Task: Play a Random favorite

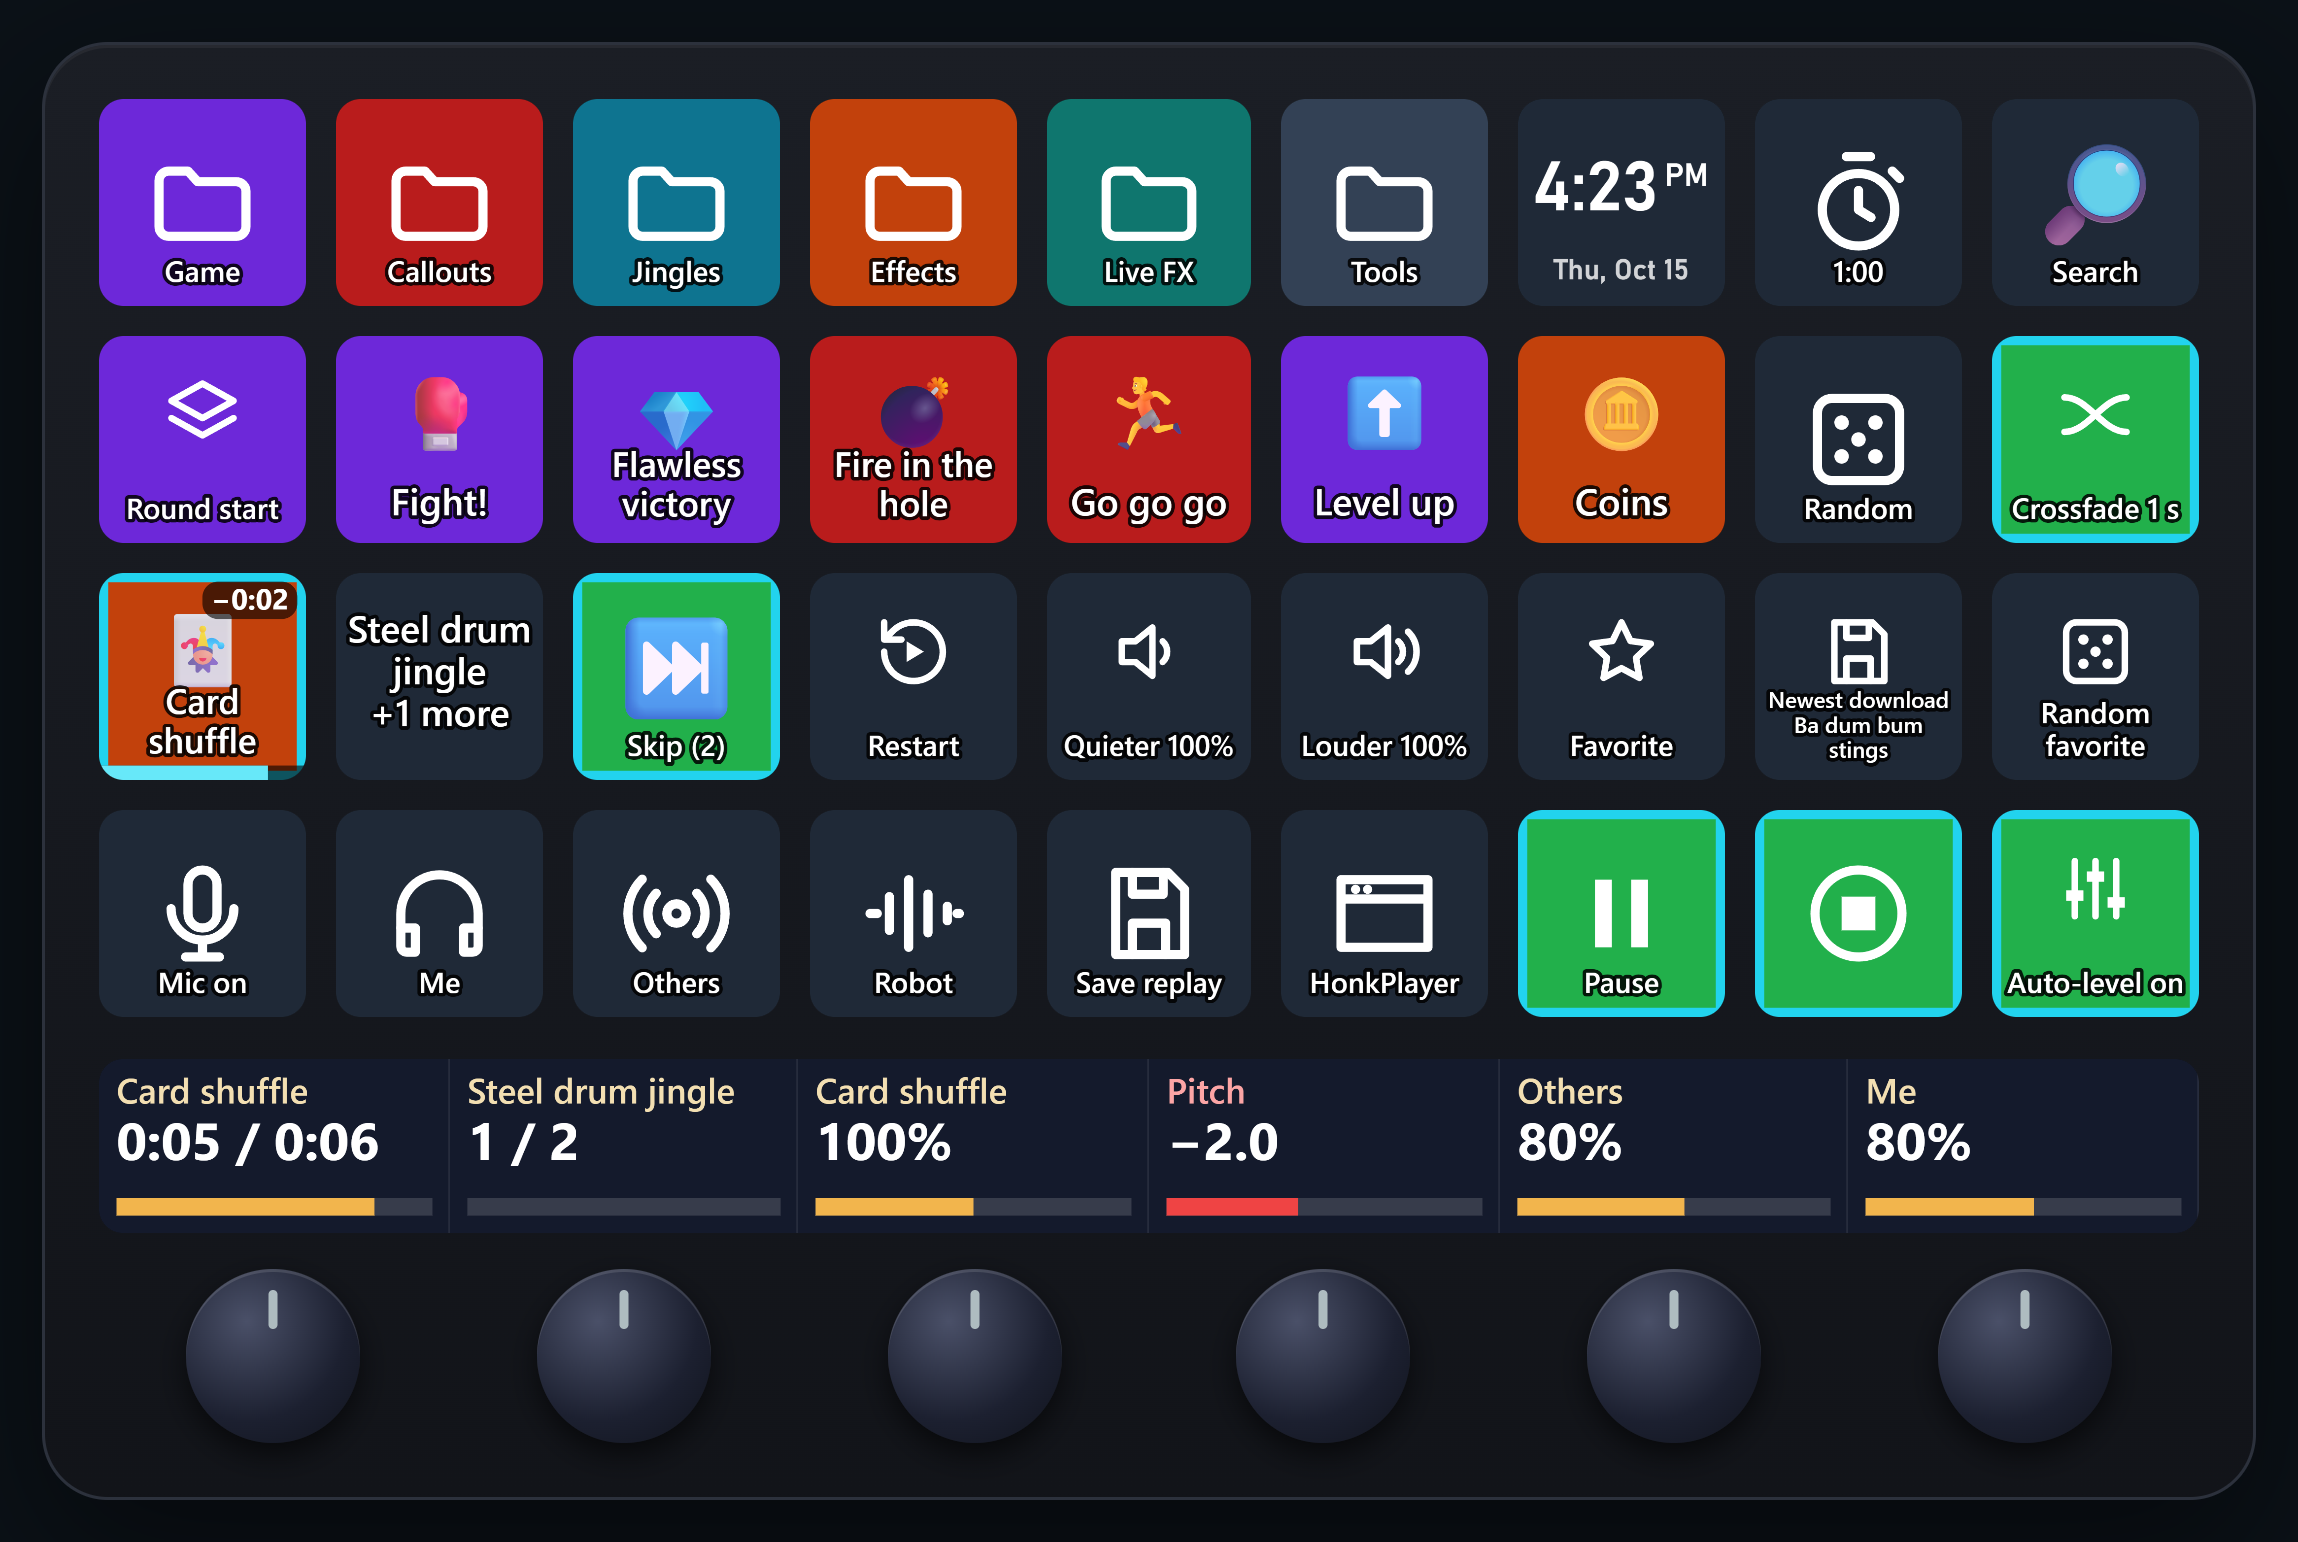Action: pos(2095,676)
